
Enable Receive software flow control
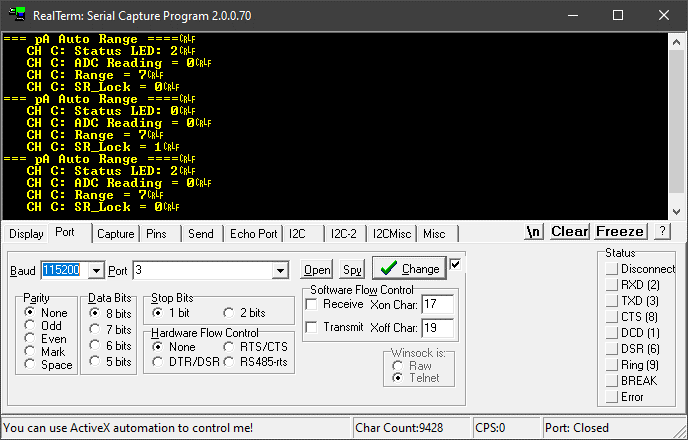click(x=312, y=304)
